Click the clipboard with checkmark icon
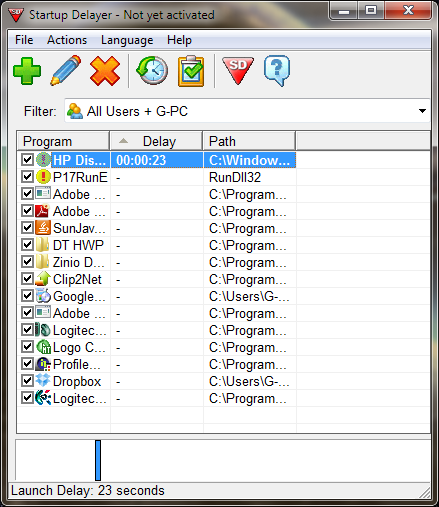Screen dimensions: 439x507 191,71
